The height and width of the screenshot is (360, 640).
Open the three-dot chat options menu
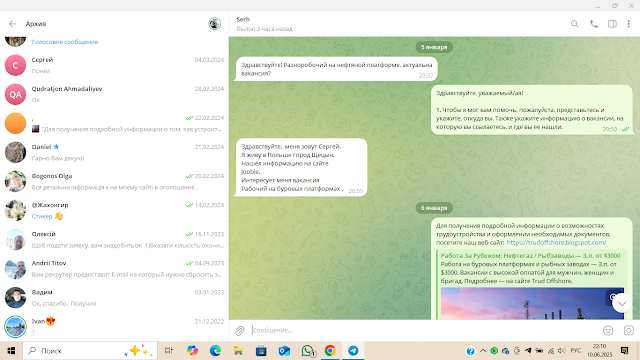pos(629,24)
